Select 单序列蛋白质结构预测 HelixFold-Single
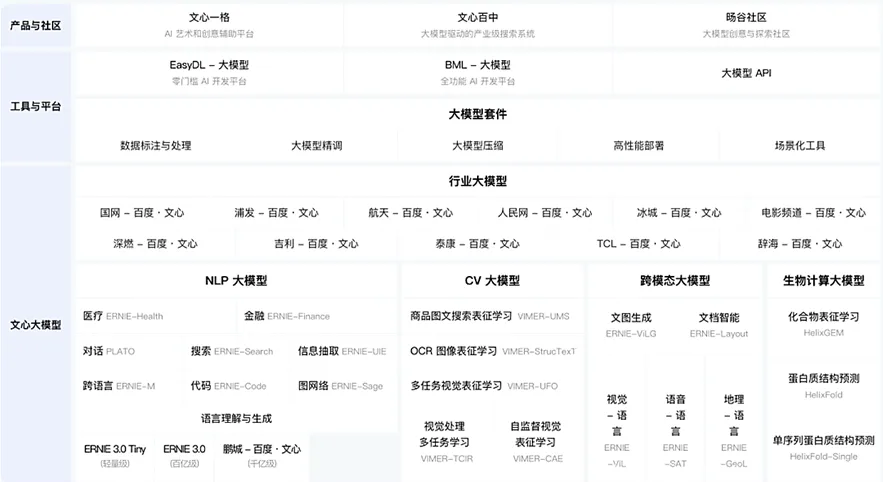The image size is (883, 482). pyautogui.click(x=823, y=448)
